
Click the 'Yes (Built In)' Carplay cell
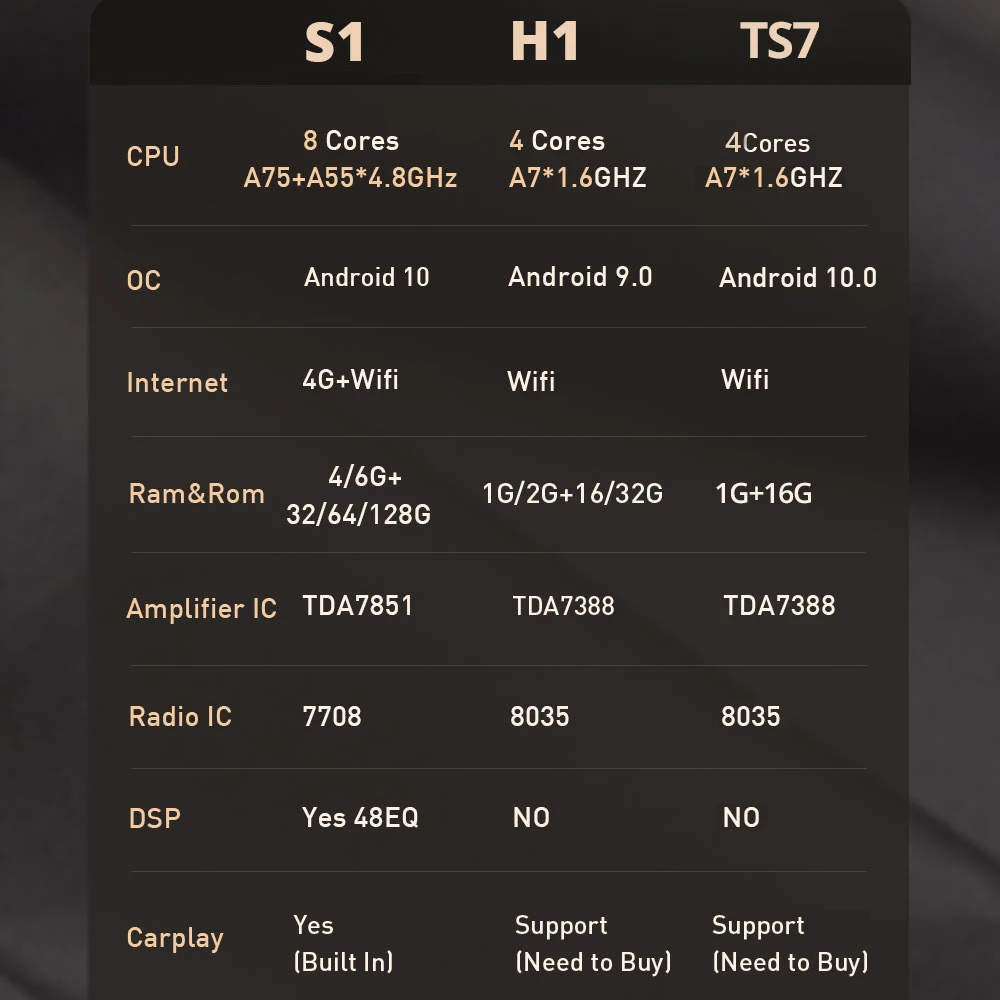tap(343, 943)
